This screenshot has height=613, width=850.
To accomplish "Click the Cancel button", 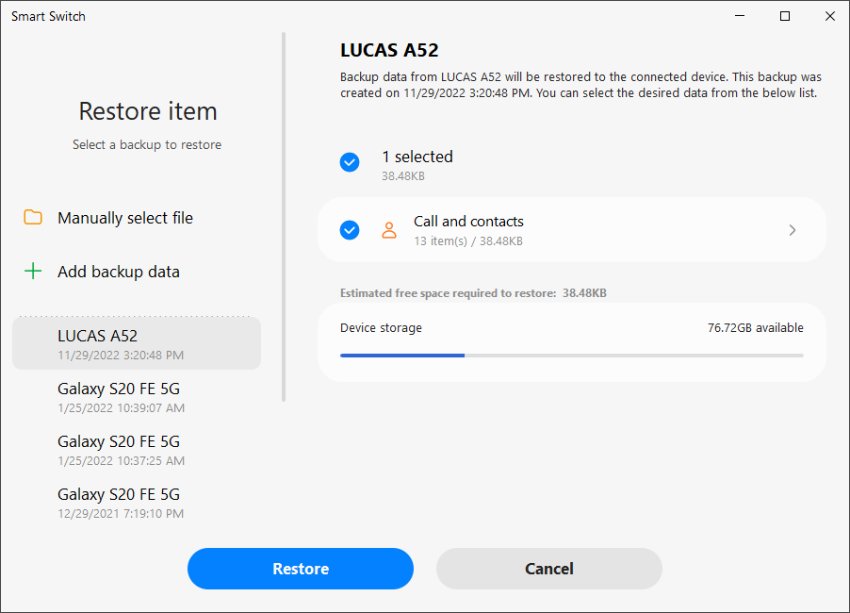I will click(549, 568).
